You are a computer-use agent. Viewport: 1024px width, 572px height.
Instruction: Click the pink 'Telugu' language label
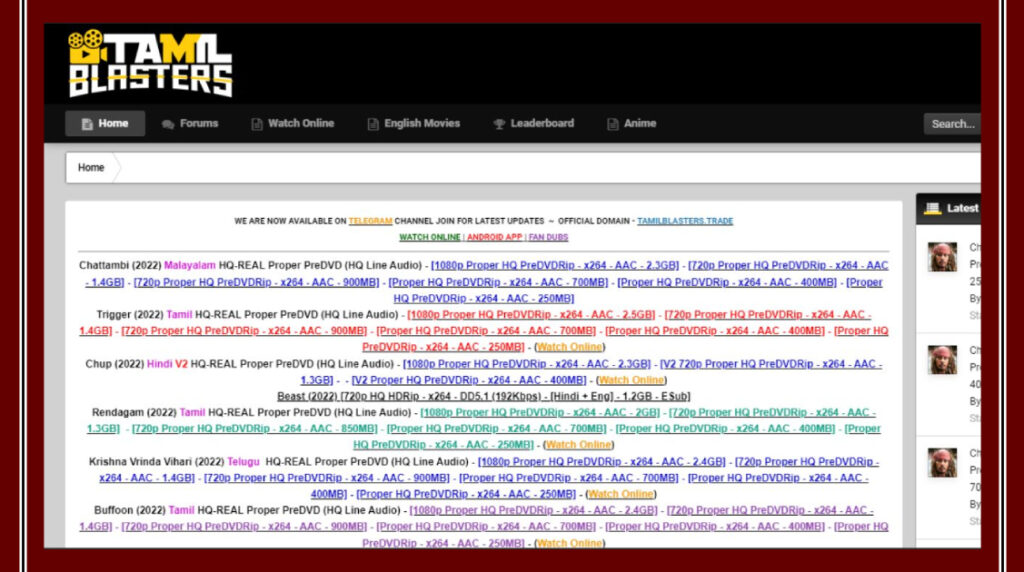(243, 462)
